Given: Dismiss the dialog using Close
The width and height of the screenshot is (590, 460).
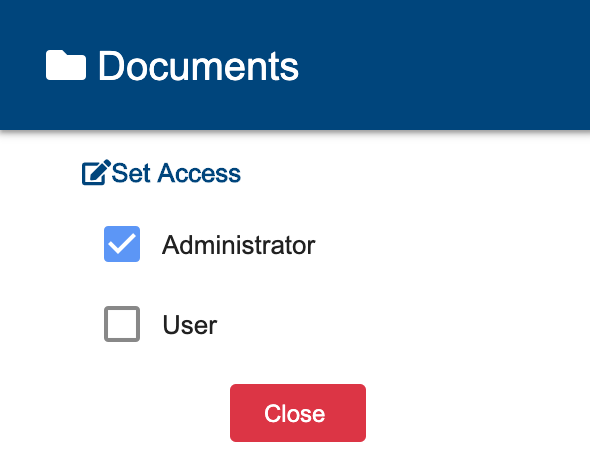Looking at the screenshot, I should (298, 413).
